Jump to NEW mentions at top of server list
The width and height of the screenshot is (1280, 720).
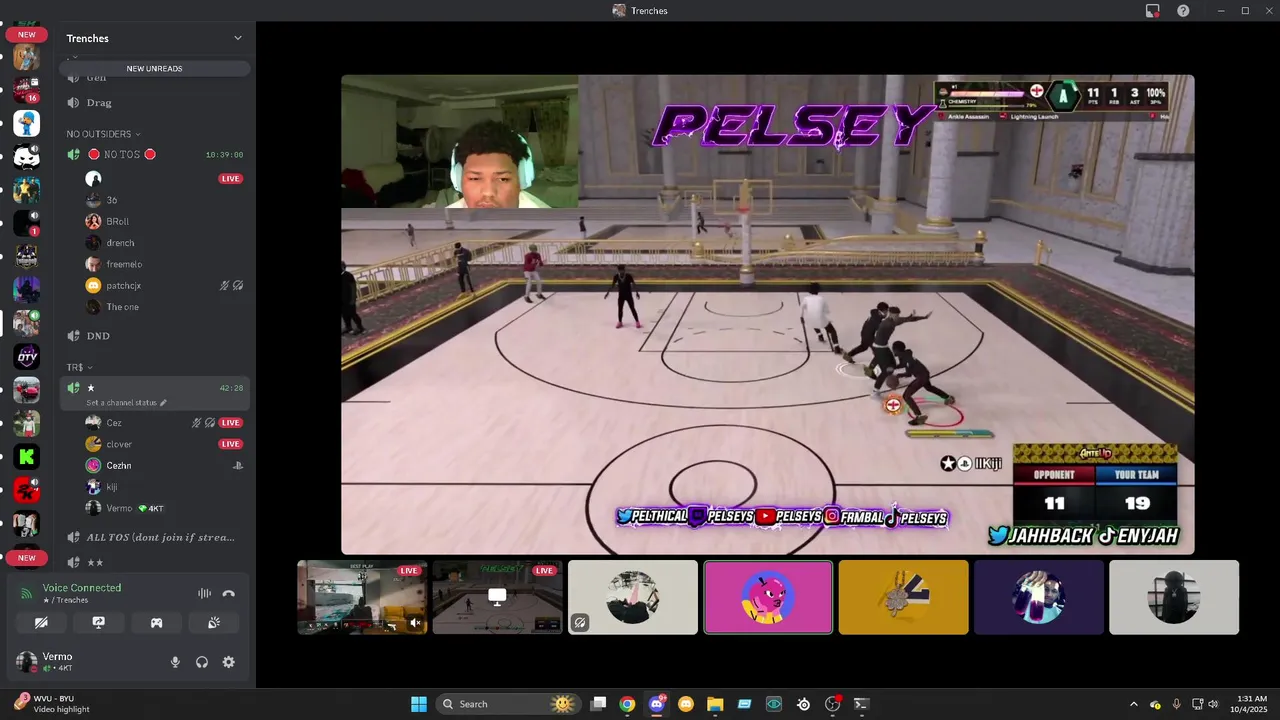pyautogui.click(x=26, y=35)
